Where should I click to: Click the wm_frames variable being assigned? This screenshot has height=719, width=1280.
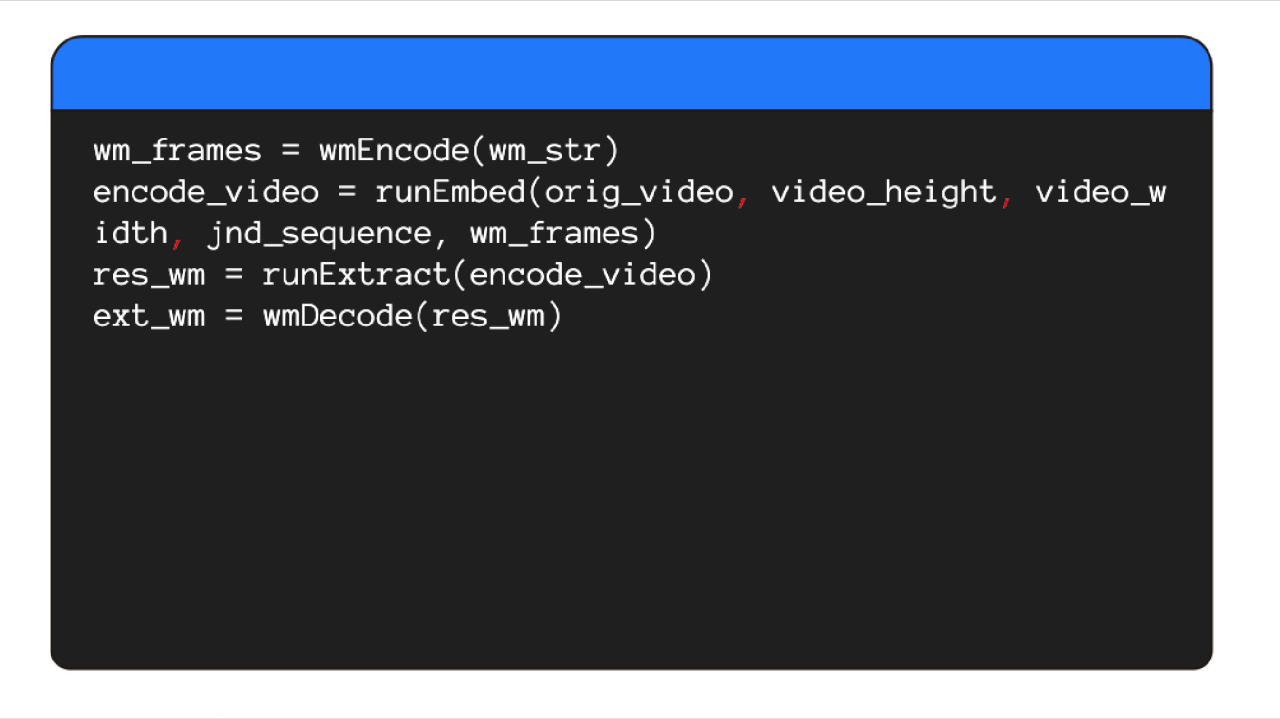[177, 152]
